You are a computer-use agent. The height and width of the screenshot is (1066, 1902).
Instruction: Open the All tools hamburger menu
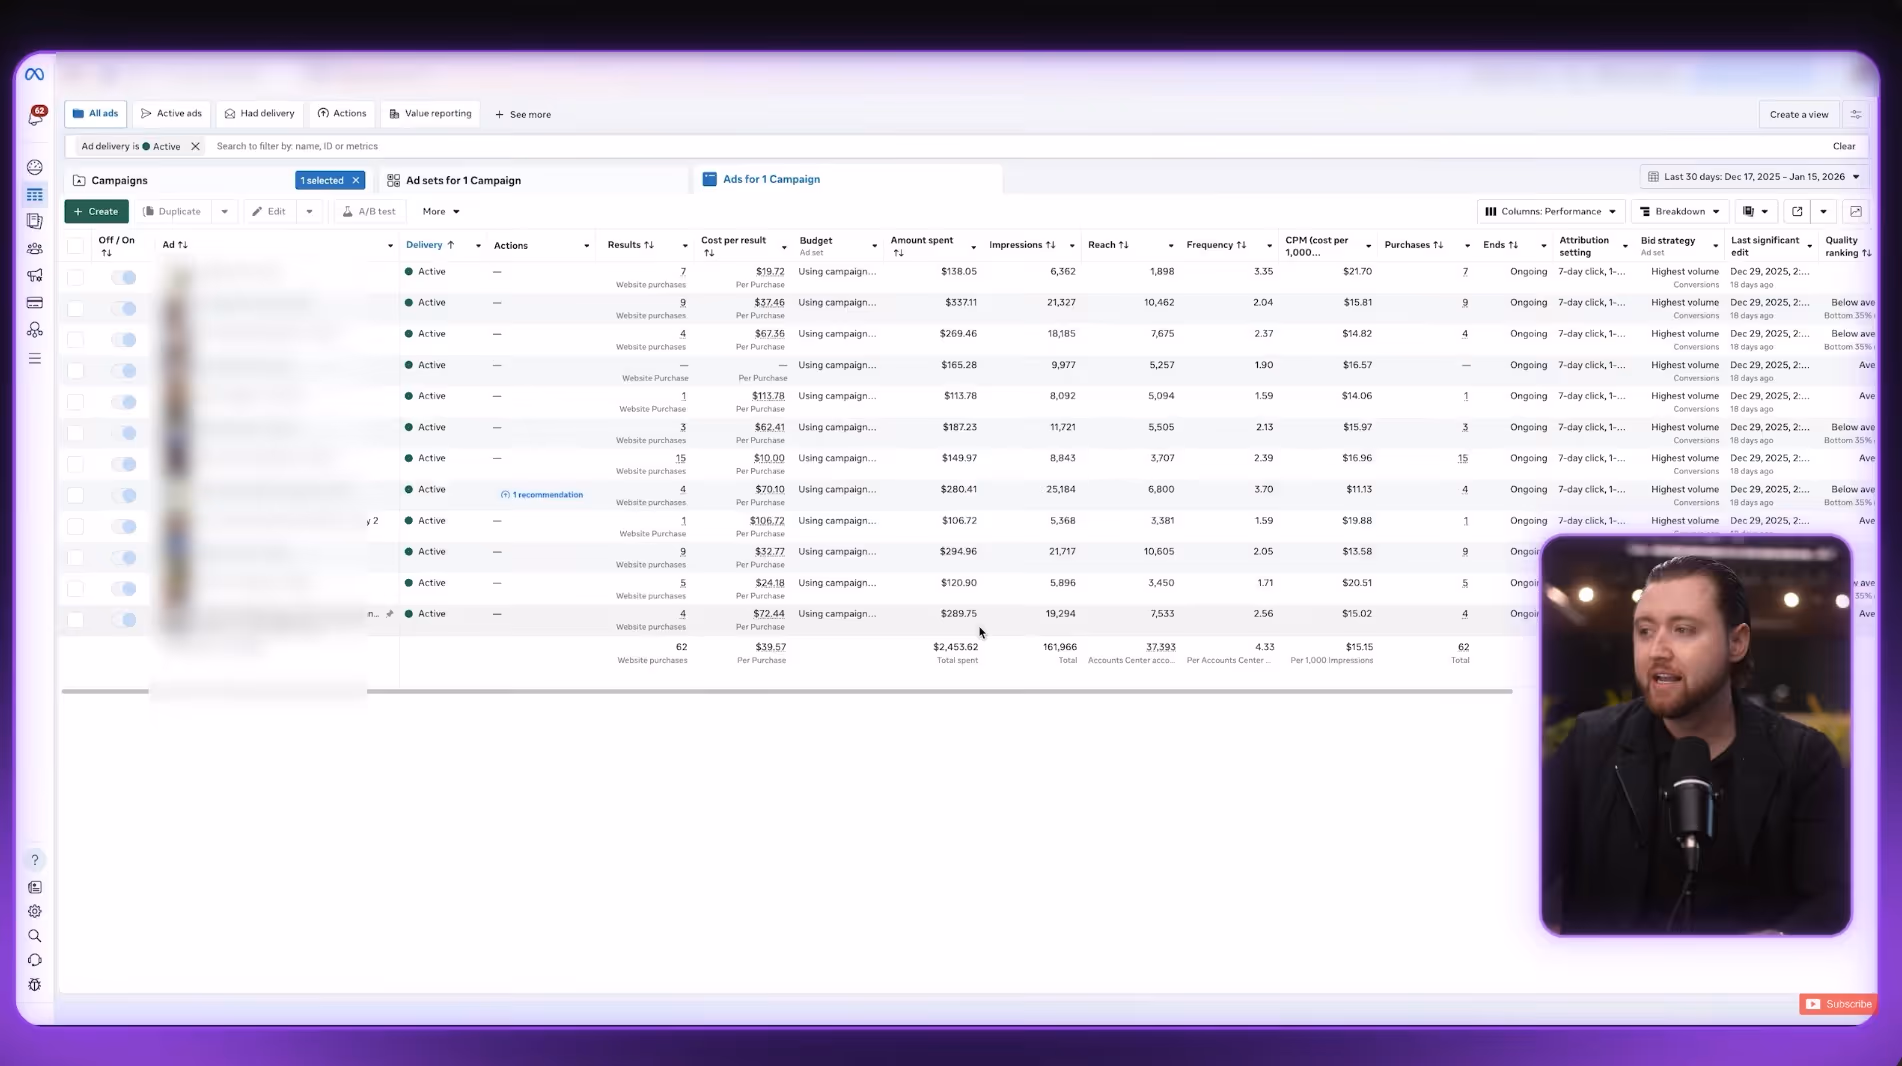coord(35,358)
